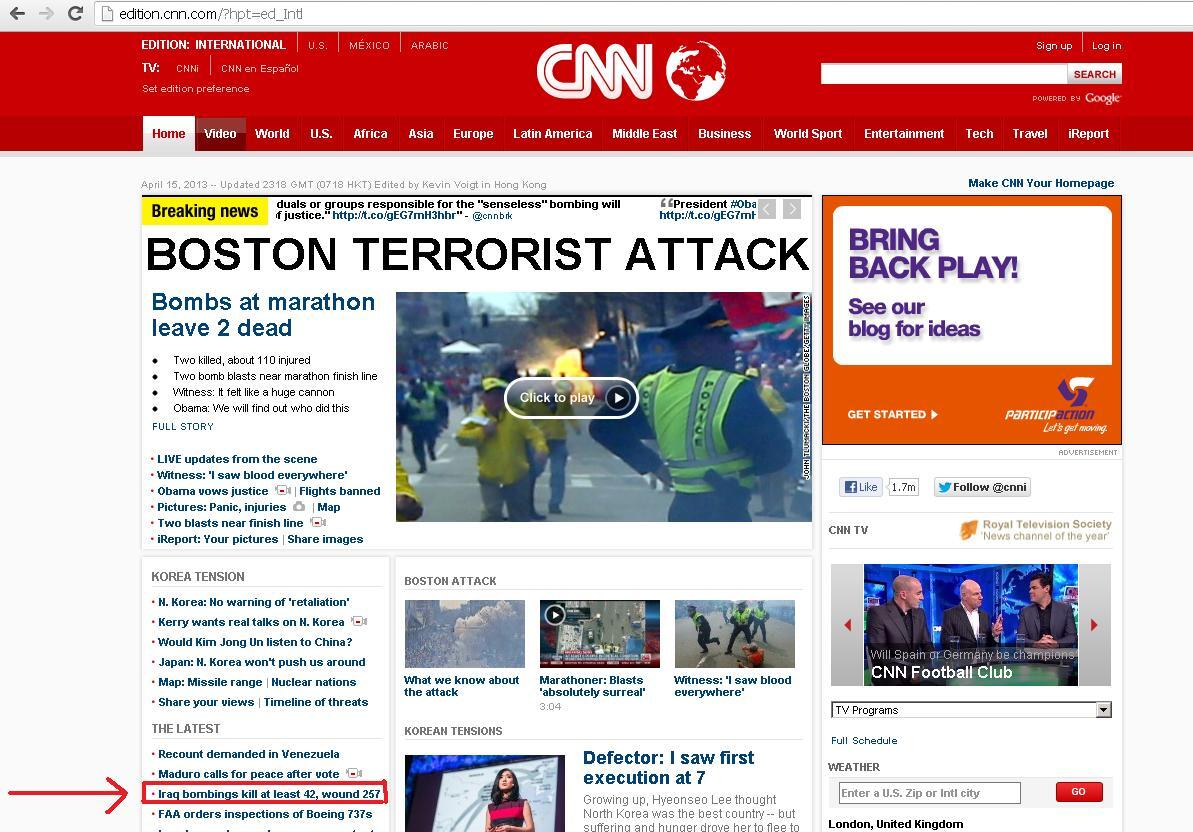Open Iraq bombings kill at least 42 story
The image size is (1193, 832).
click(269, 794)
